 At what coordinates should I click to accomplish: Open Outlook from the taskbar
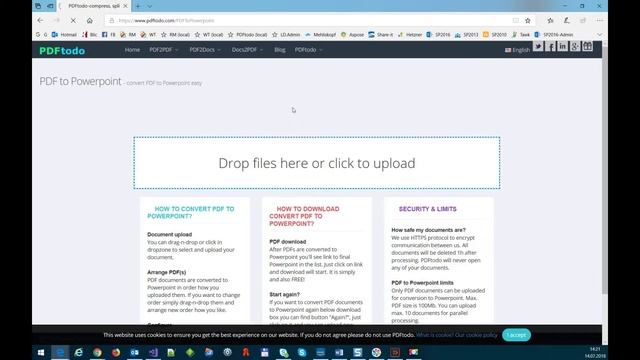point(135,352)
